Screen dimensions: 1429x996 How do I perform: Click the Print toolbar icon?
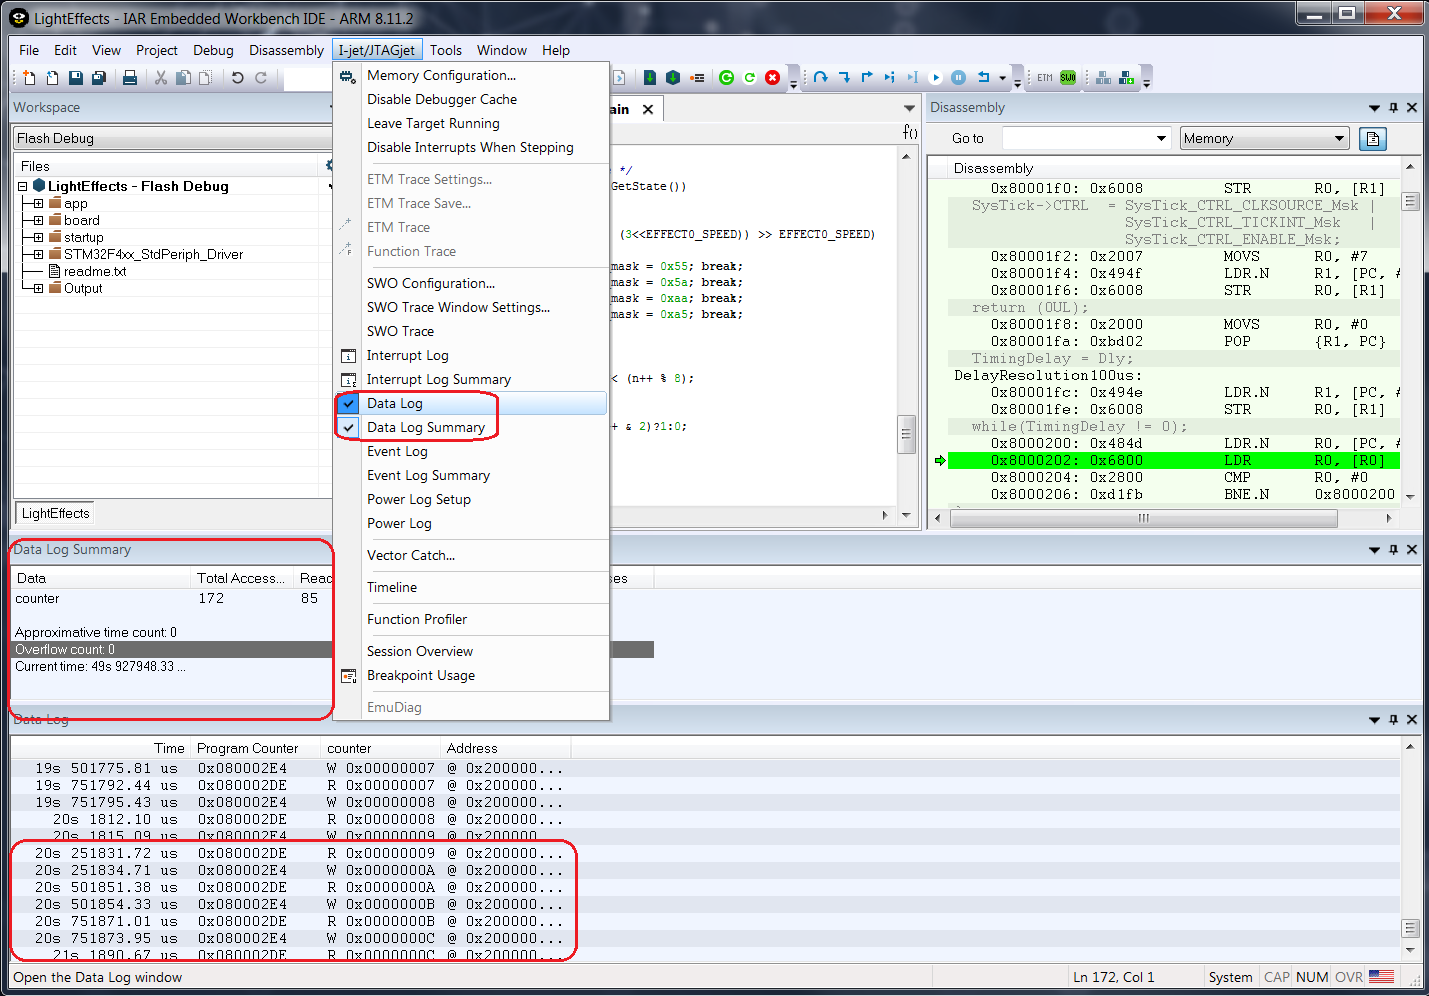coord(129,78)
